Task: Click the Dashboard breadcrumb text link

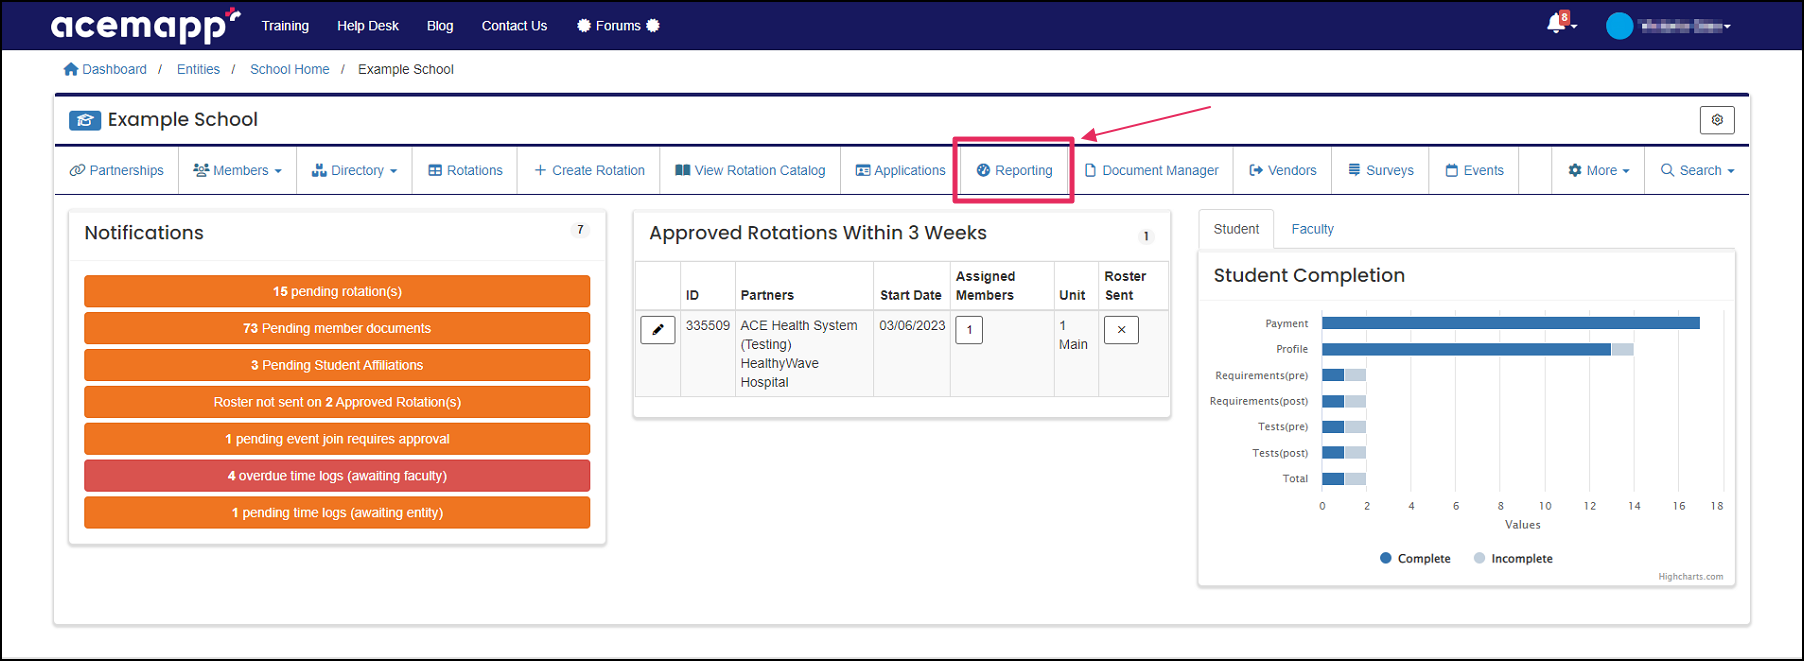Action: click(x=114, y=69)
